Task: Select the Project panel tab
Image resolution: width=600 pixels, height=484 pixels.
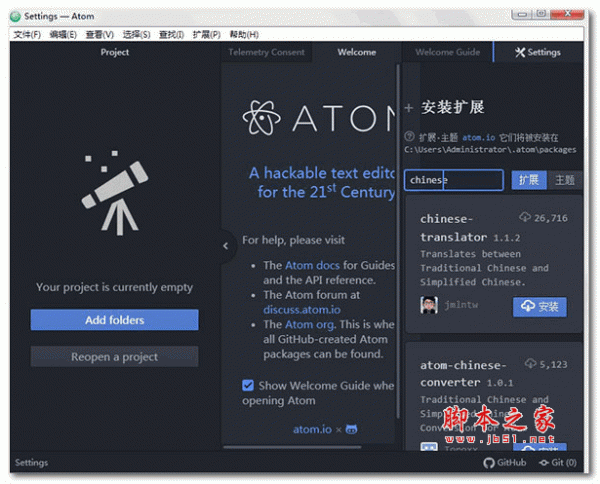Action: (x=115, y=52)
